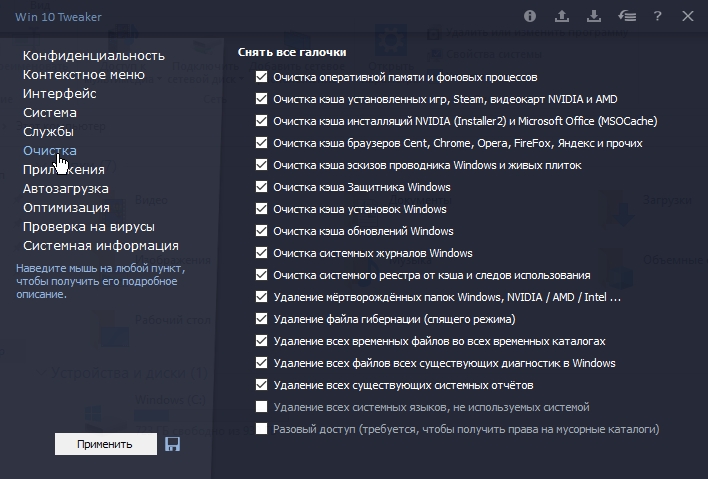Viewport: 708px width, 479px height.
Task: Click the restore defaults list arrow icon
Action: coord(627,17)
